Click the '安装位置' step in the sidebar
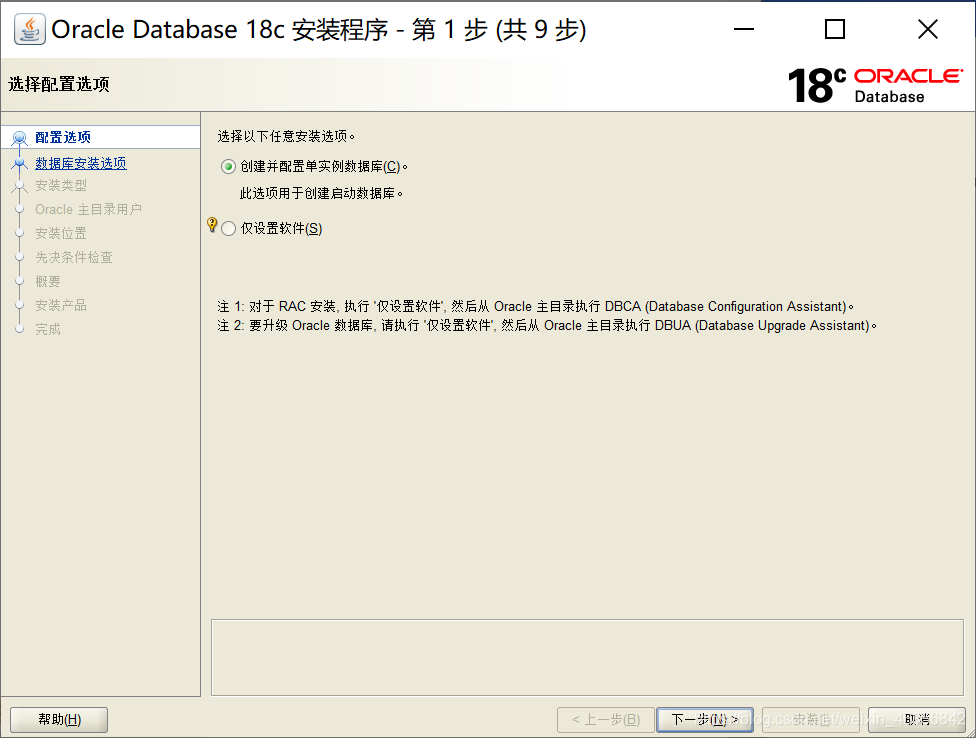The width and height of the screenshot is (976, 738). coord(61,233)
